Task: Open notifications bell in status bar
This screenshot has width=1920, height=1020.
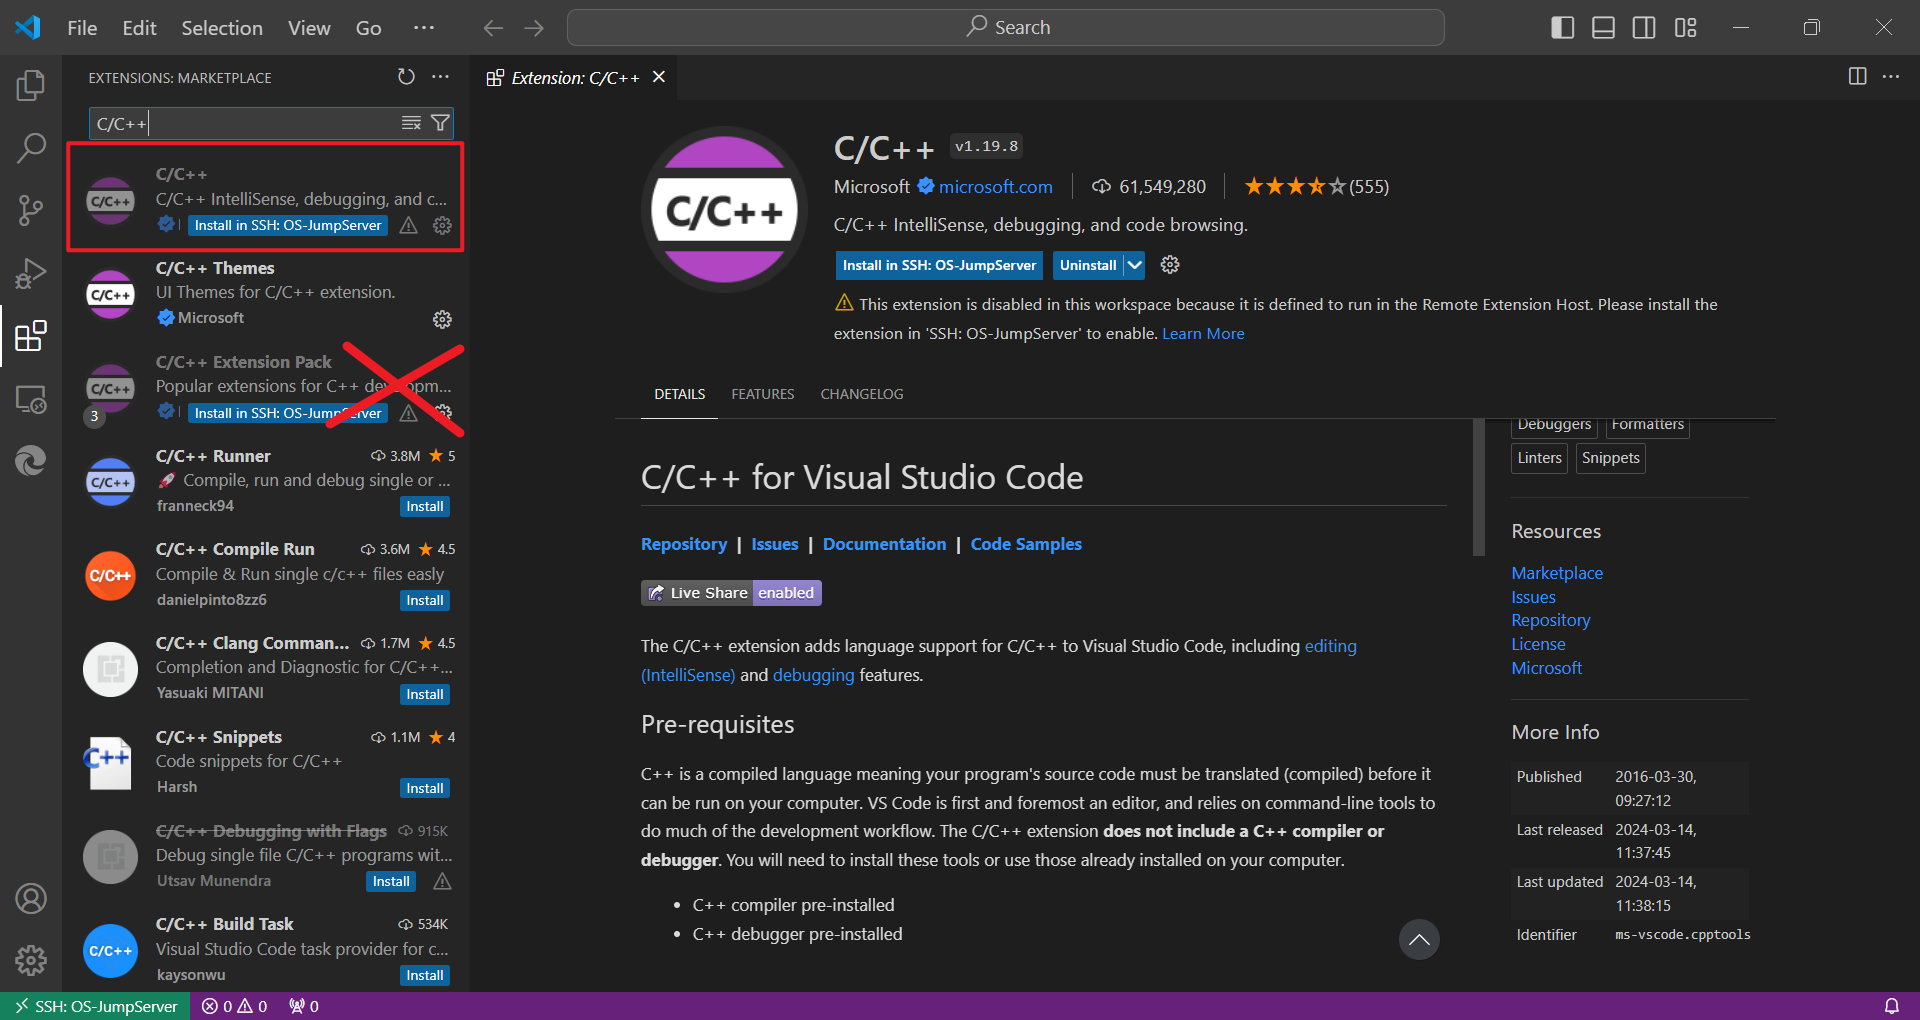Action: coord(1891,1006)
